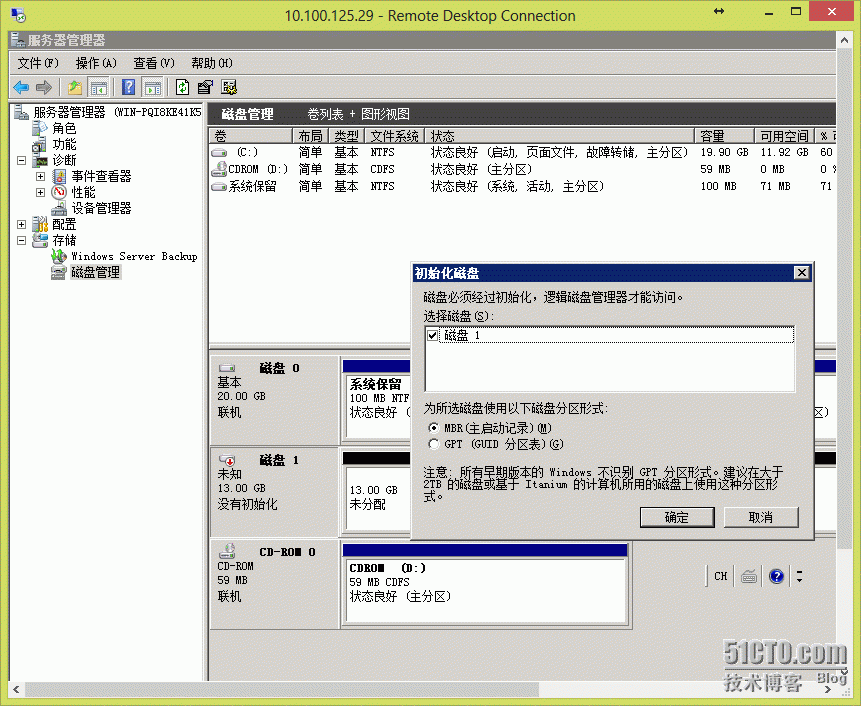The height and width of the screenshot is (706, 861).
Task: Open the 查看(V) menu
Action: tap(154, 63)
